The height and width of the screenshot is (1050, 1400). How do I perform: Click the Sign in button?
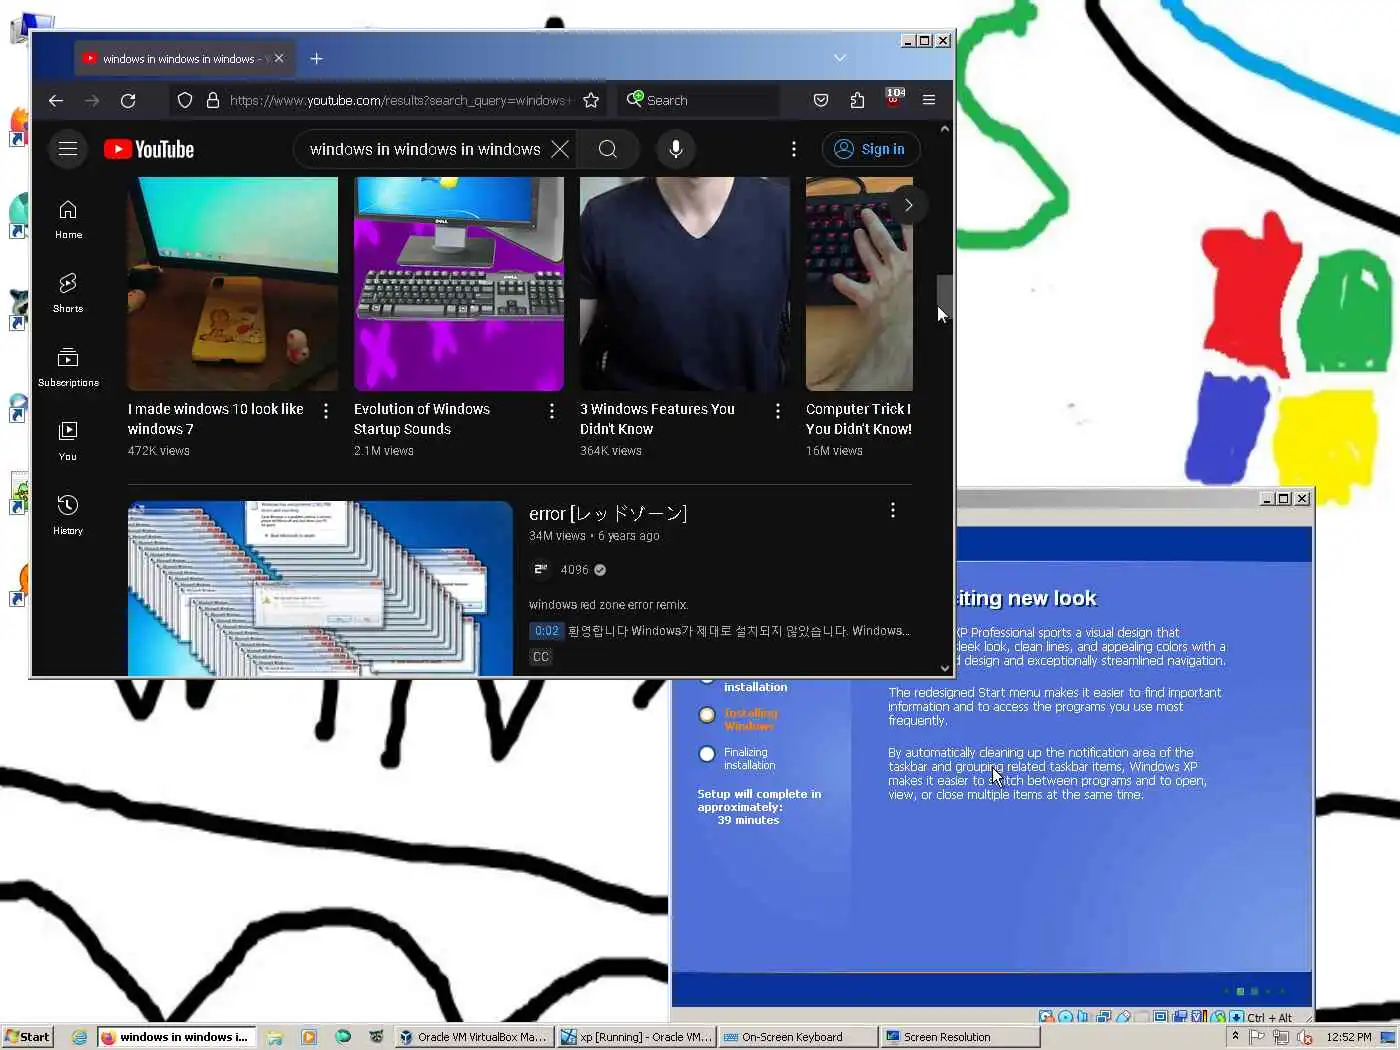click(x=871, y=149)
